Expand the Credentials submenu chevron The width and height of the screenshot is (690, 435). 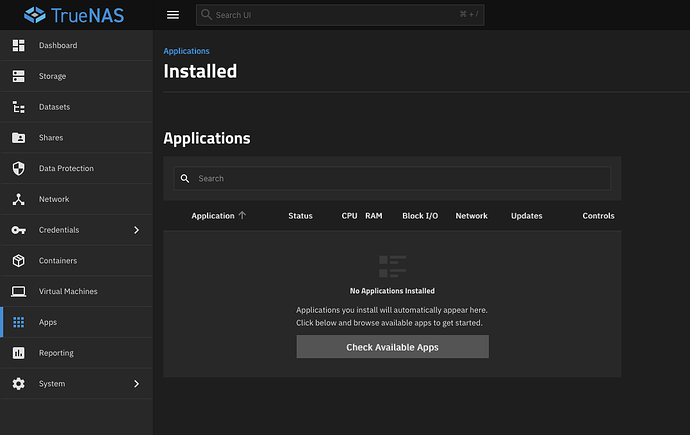pyautogui.click(x=137, y=230)
